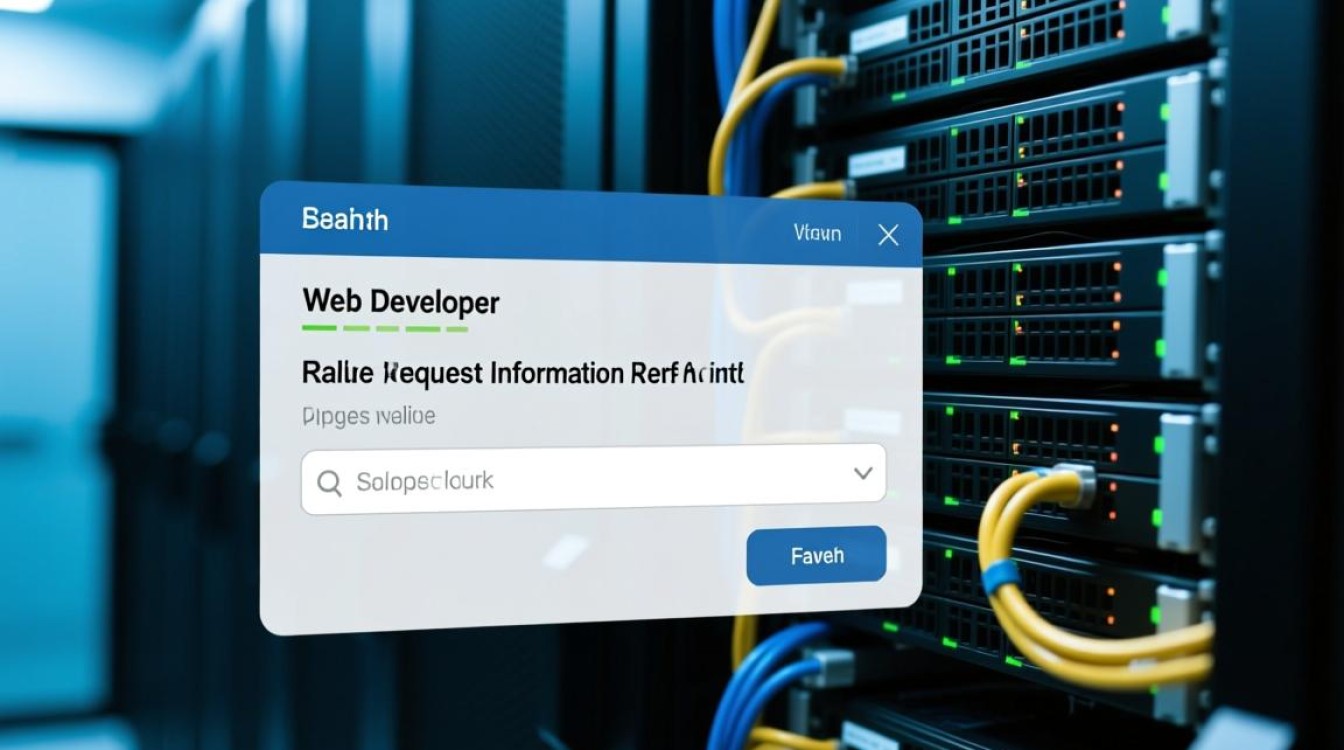Select the third green progress segment

[390, 328]
